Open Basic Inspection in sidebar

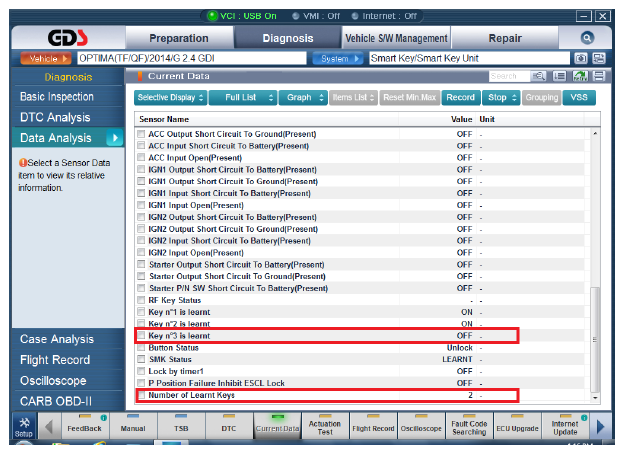pos(57,97)
